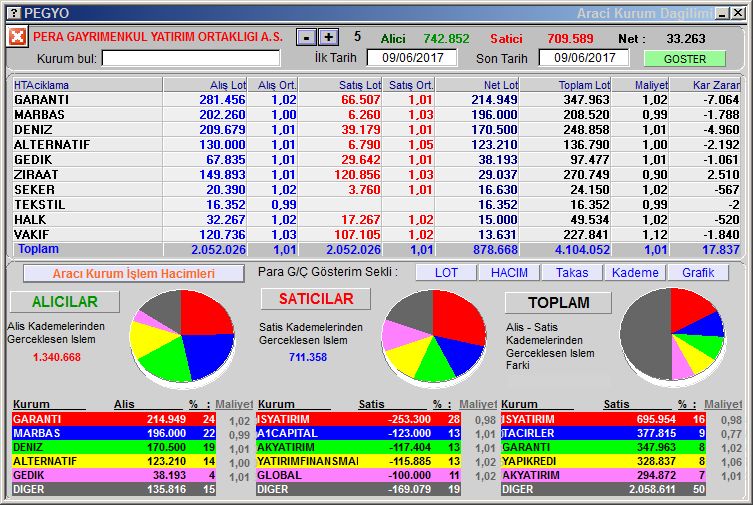The width and height of the screenshot is (753, 505).
Task: Click the help question mark icon in title bar
Action: (x=14, y=13)
